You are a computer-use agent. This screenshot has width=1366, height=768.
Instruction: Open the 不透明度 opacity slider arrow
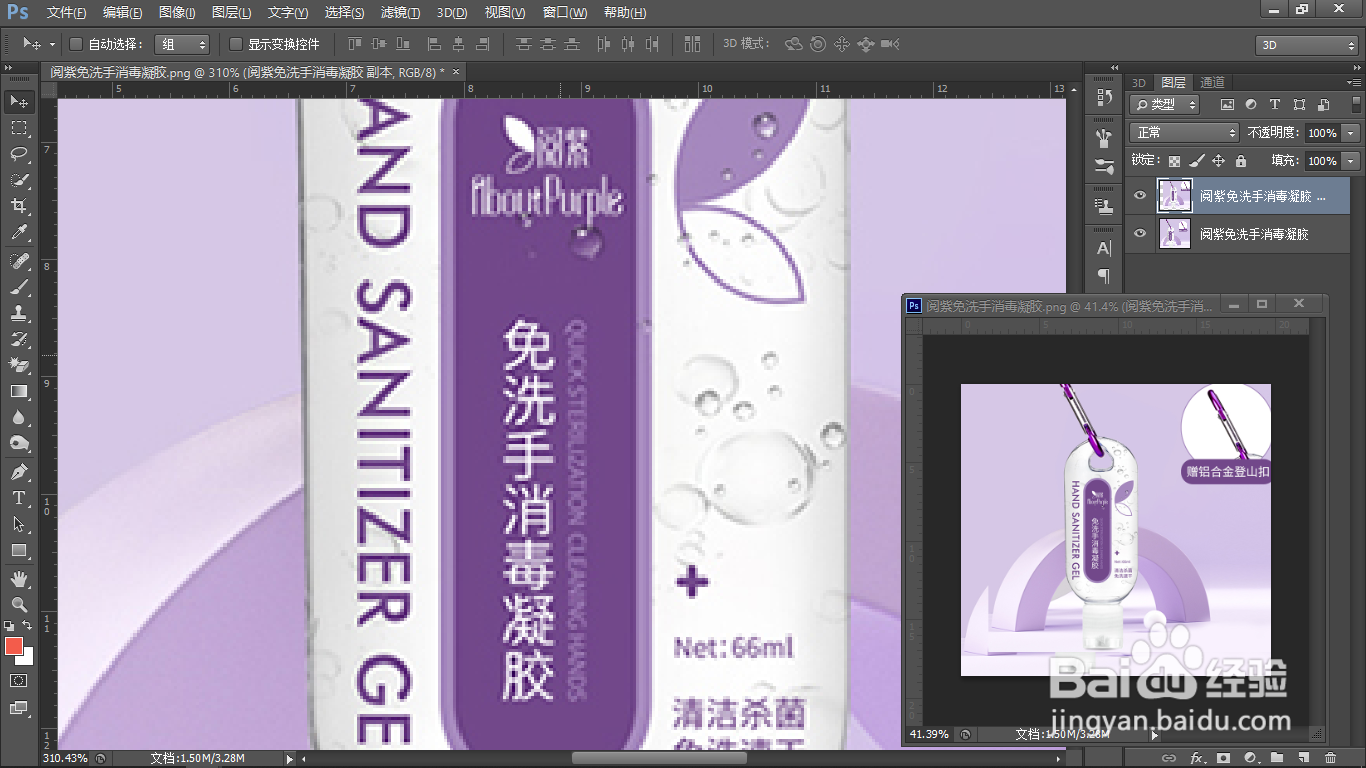coord(1351,133)
